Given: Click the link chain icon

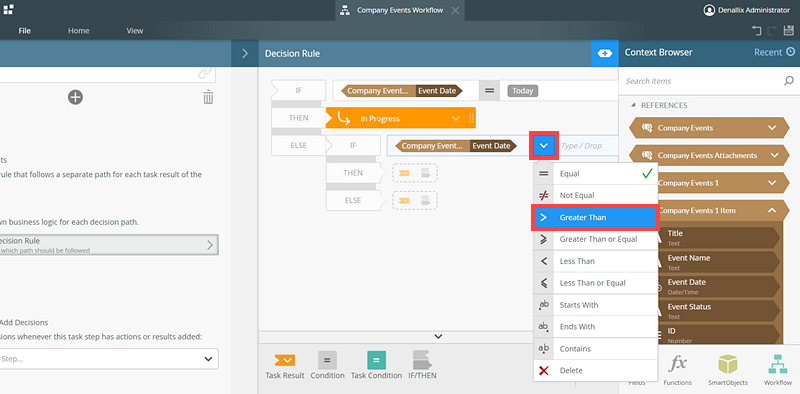Looking at the screenshot, I should pyautogui.click(x=205, y=73).
